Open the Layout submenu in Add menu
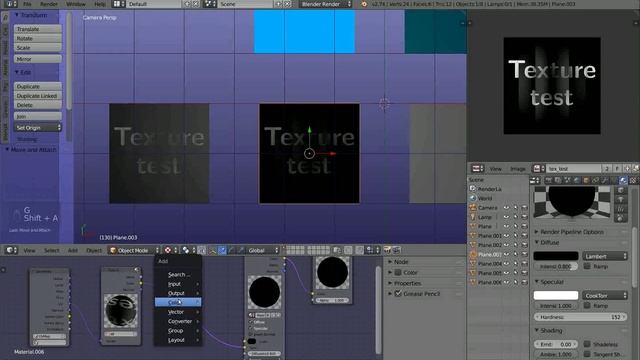This screenshot has width=640, height=360. click(x=178, y=340)
